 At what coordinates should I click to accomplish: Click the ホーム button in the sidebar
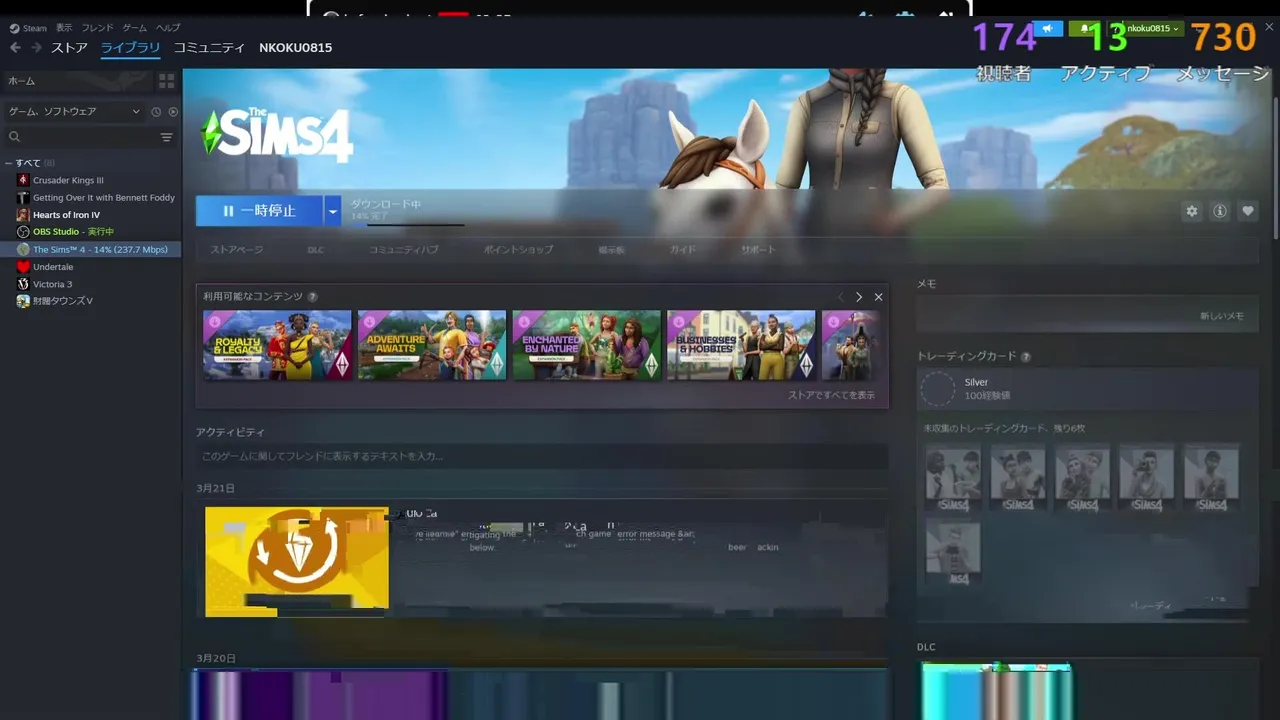77,80
